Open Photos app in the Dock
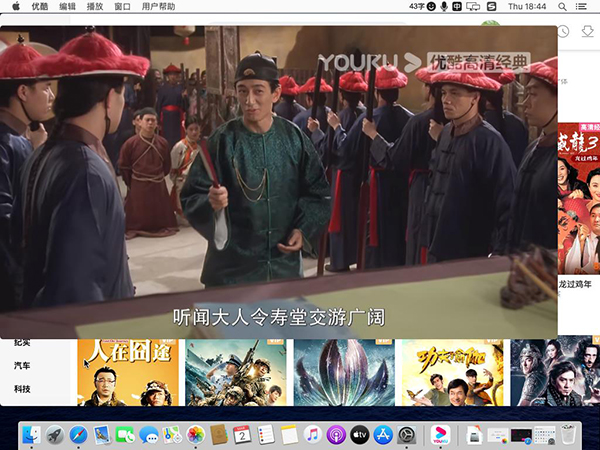This screenshot has height=450, width=600. (x=196, y=435)
